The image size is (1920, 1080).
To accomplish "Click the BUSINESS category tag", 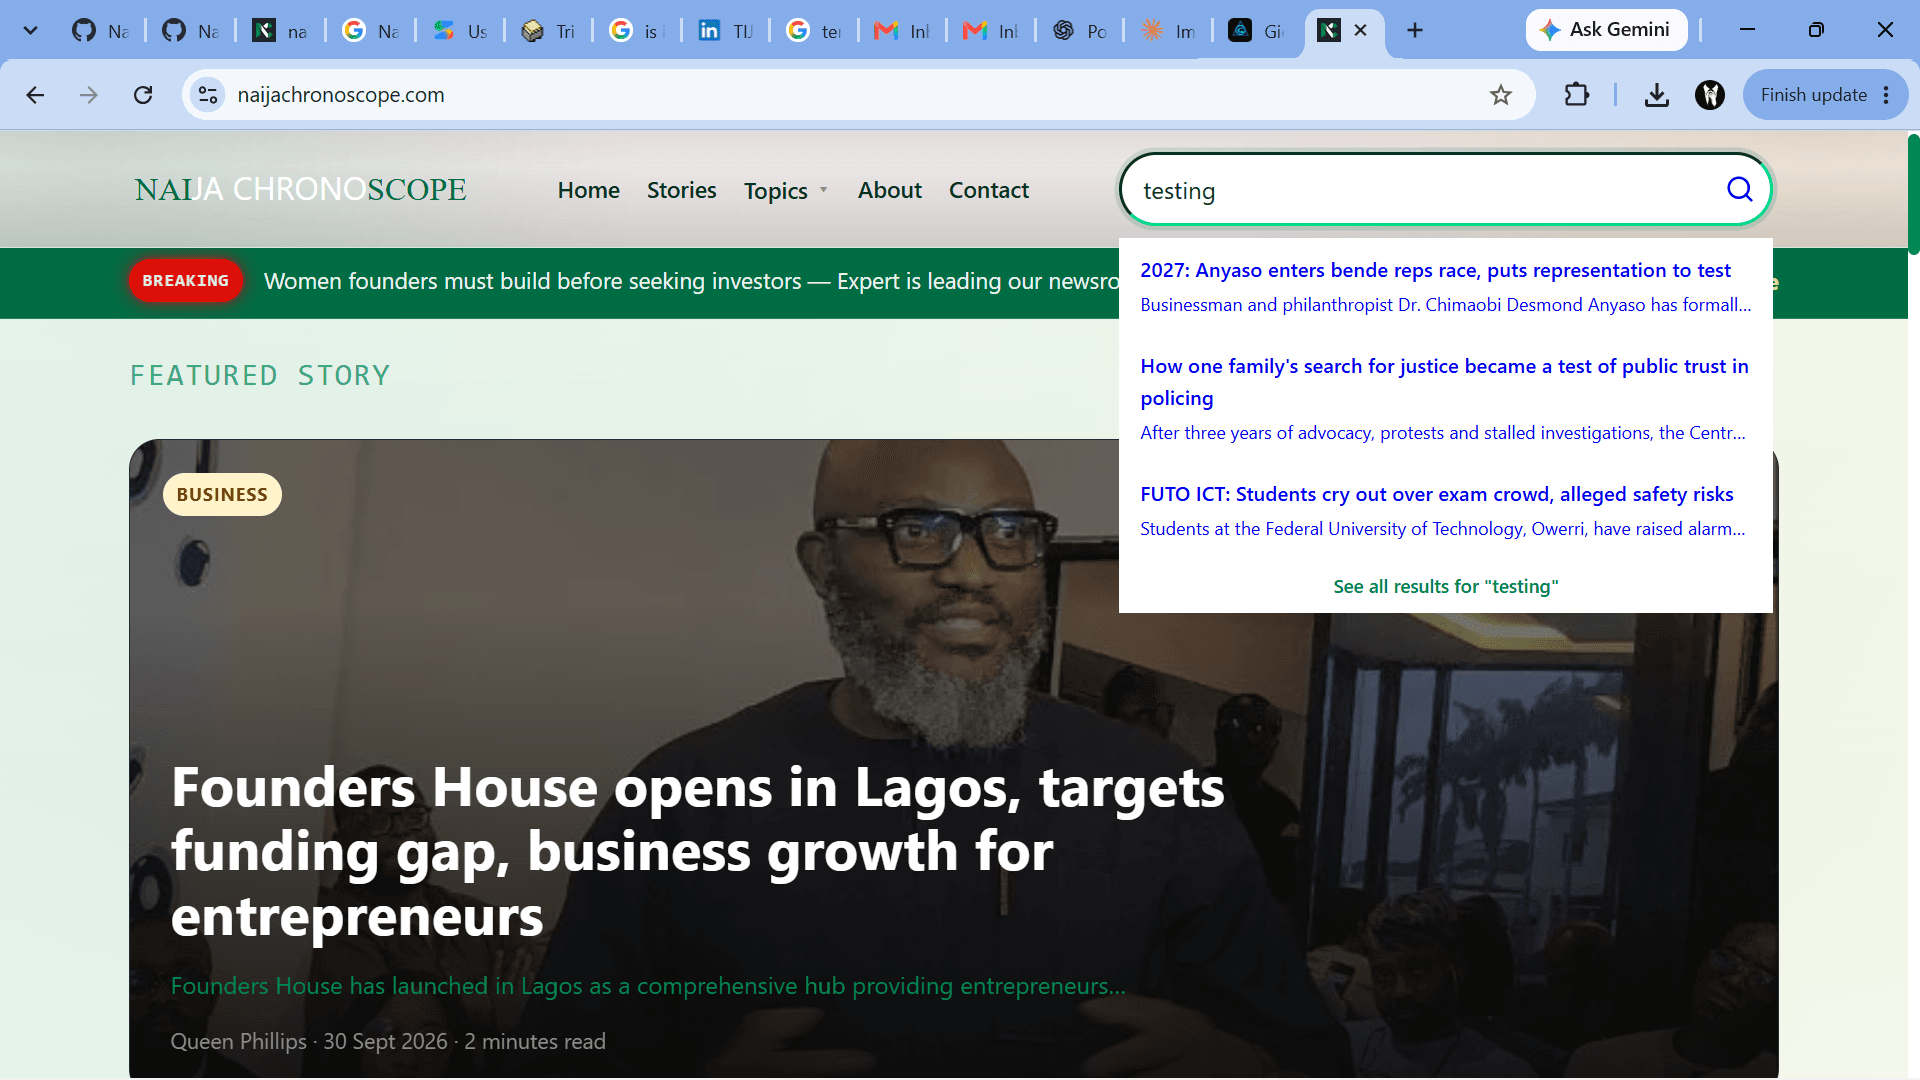I will point(222,494).
